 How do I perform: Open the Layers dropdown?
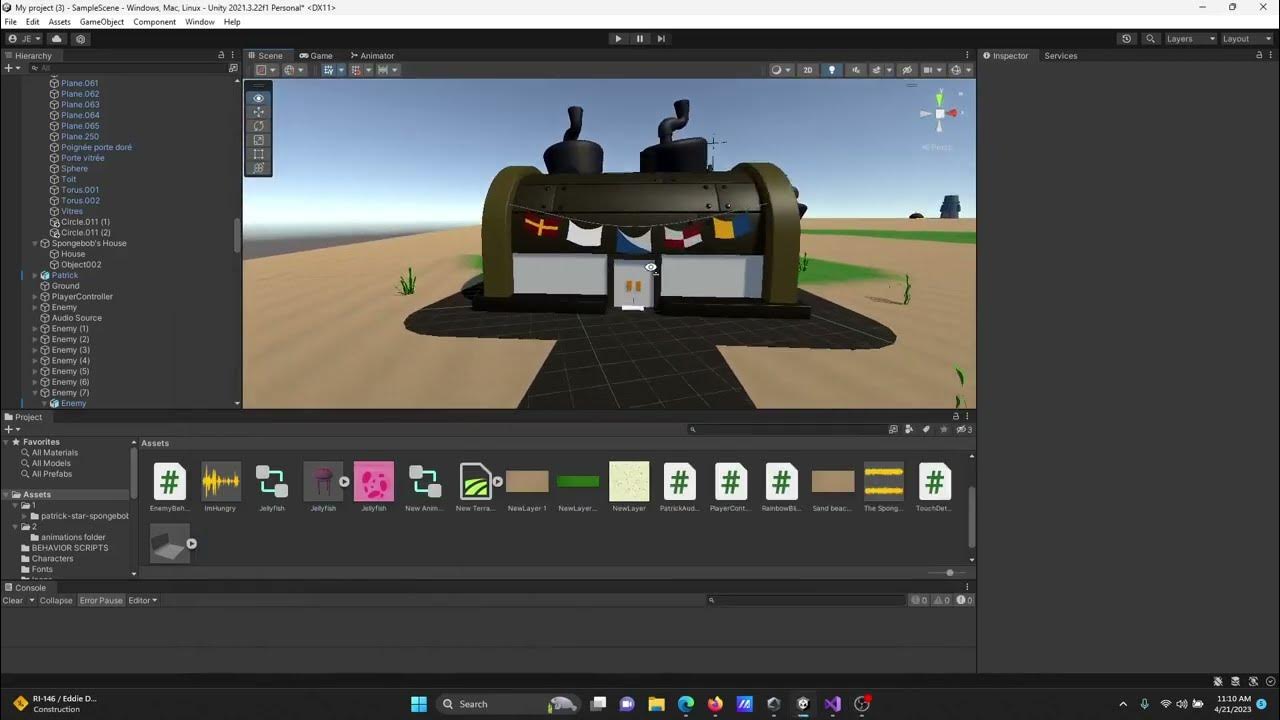pos(1190,39)
